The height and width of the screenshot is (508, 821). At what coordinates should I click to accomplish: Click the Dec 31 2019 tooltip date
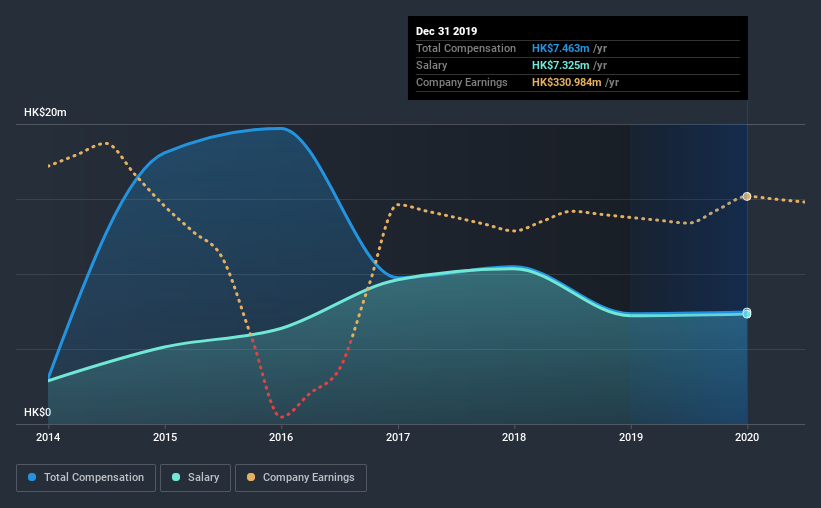coord(447,31)
